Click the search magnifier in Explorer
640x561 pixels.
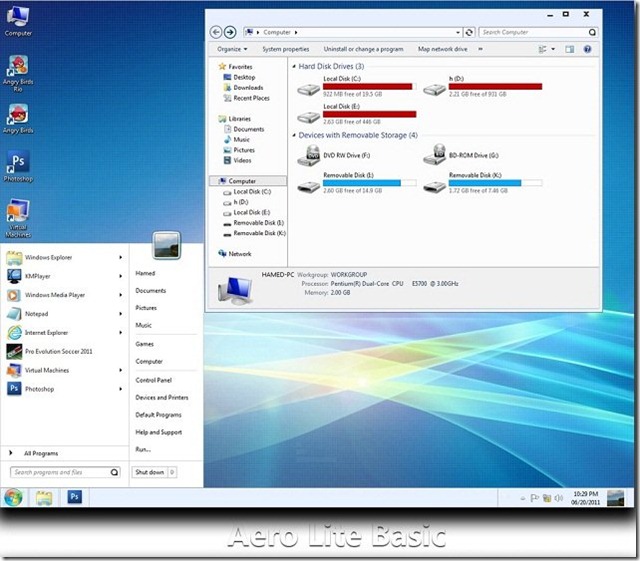point(592,32)
